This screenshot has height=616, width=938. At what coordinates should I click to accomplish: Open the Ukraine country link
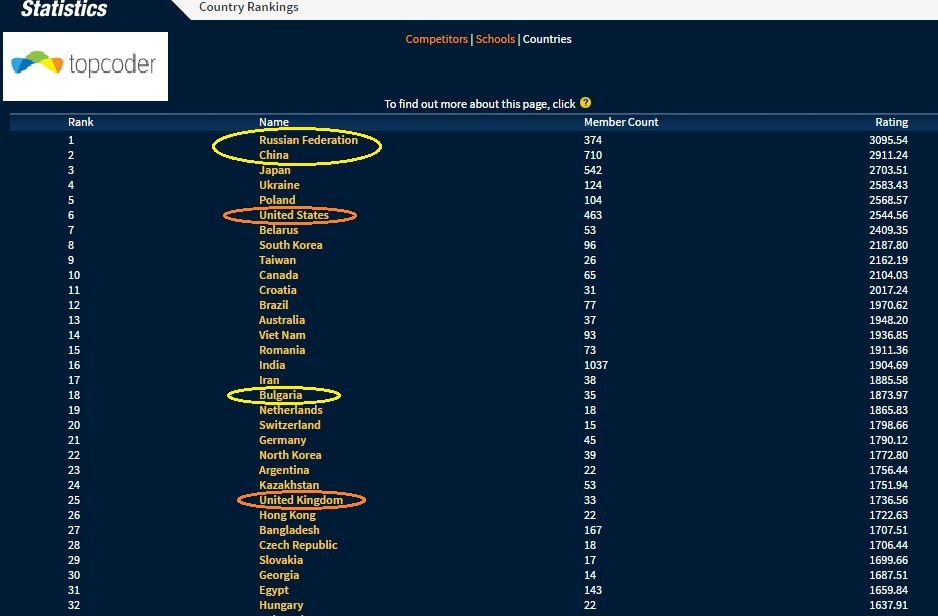coord(279,185)
